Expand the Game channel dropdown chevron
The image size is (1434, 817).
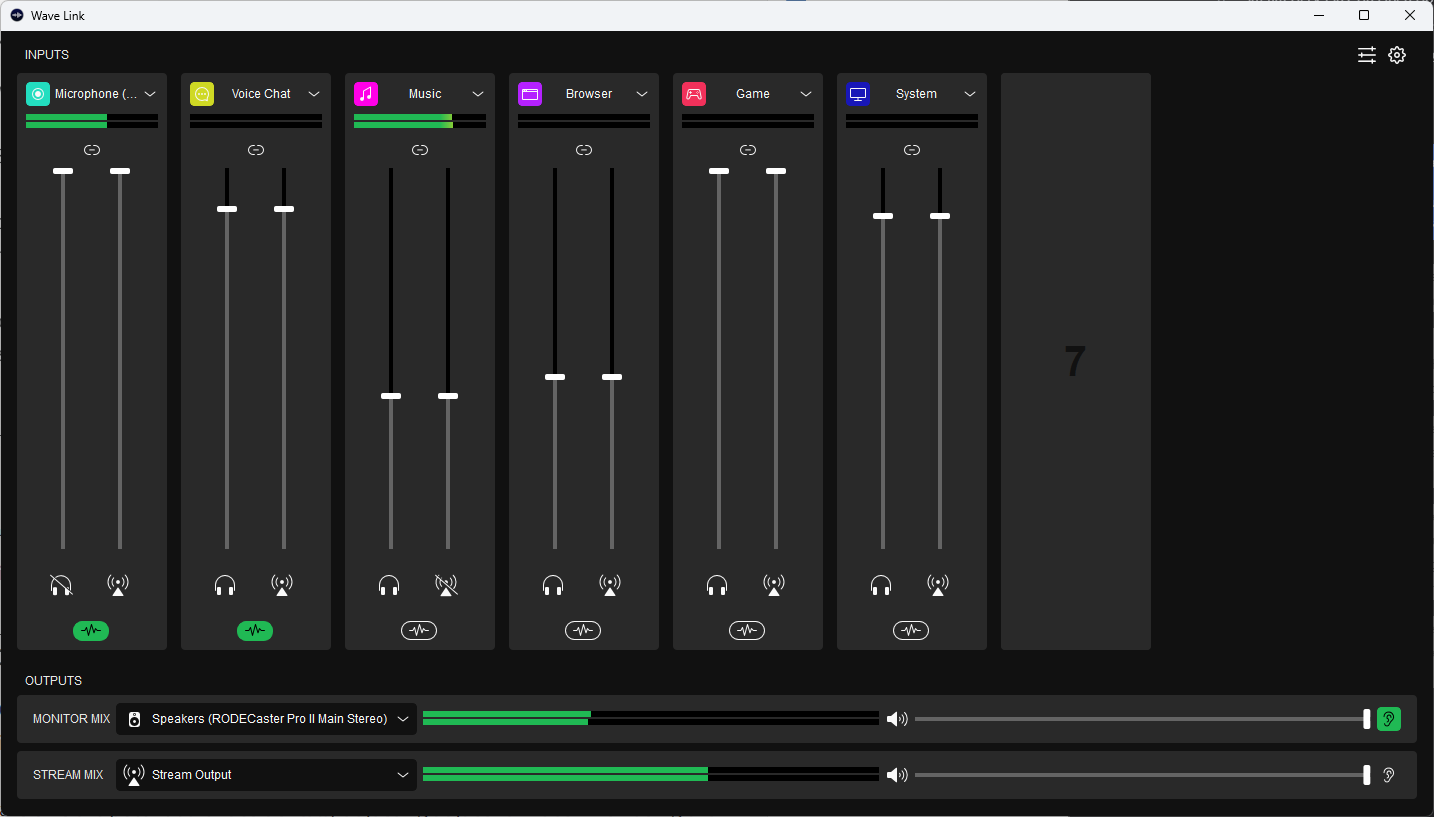coord(806,94)
